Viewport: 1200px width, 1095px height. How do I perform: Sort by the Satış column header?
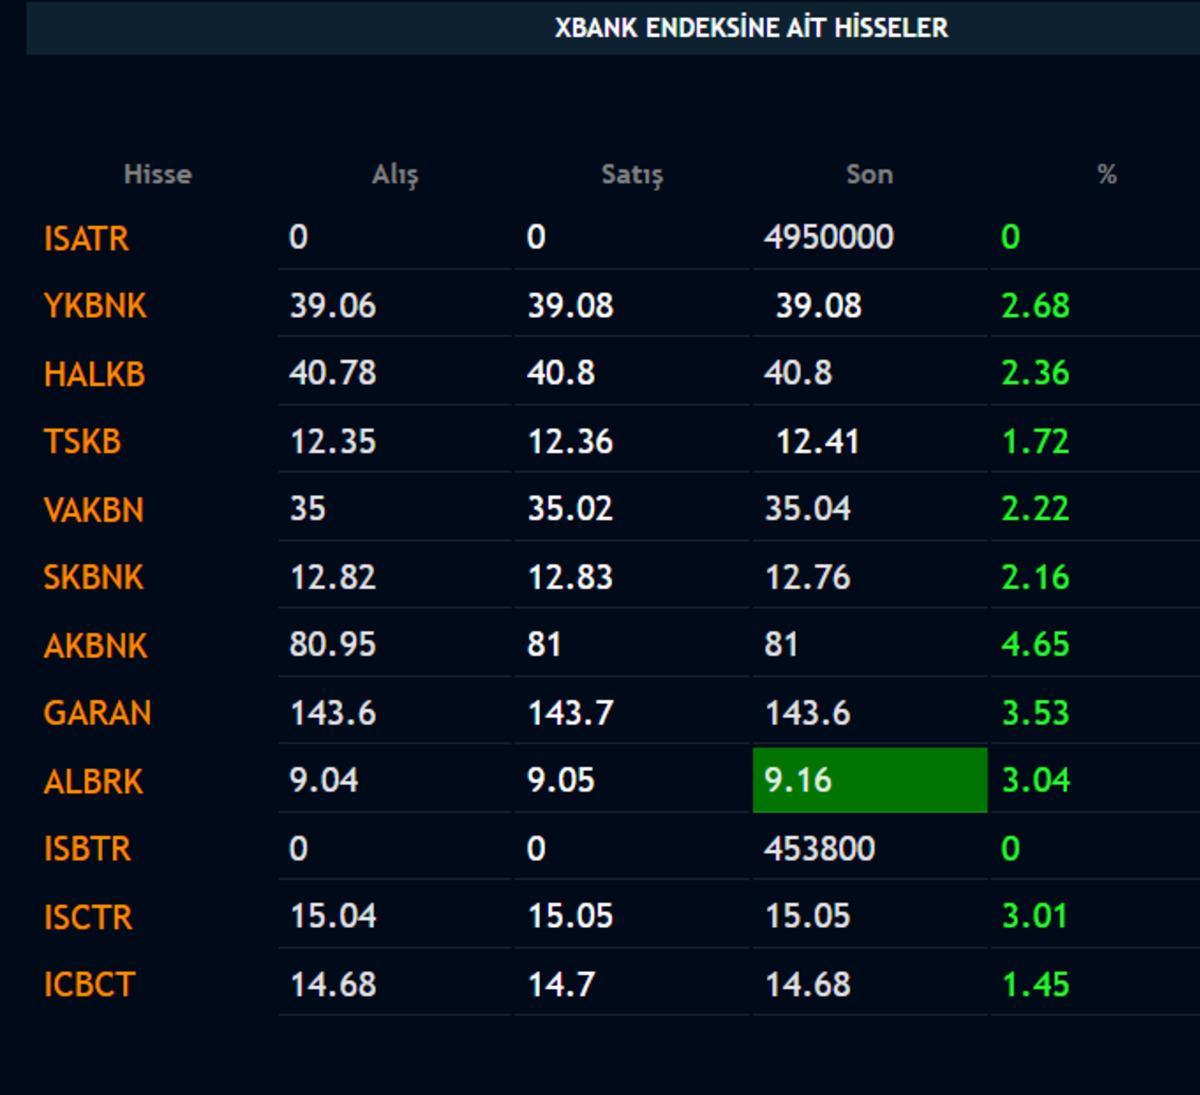tap(632, 175)
